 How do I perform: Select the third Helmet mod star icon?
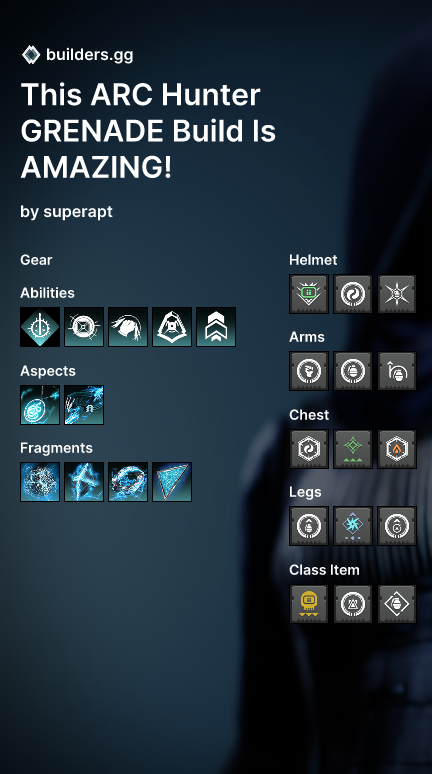tap(397, 294)
